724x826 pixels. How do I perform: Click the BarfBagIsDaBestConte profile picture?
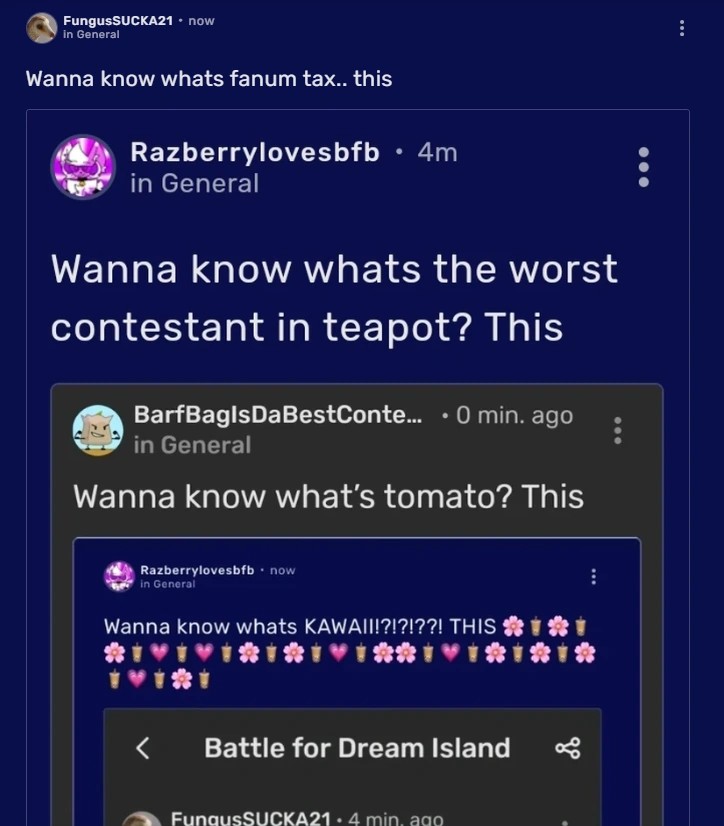pyautogui.click(x=98, y=430)
